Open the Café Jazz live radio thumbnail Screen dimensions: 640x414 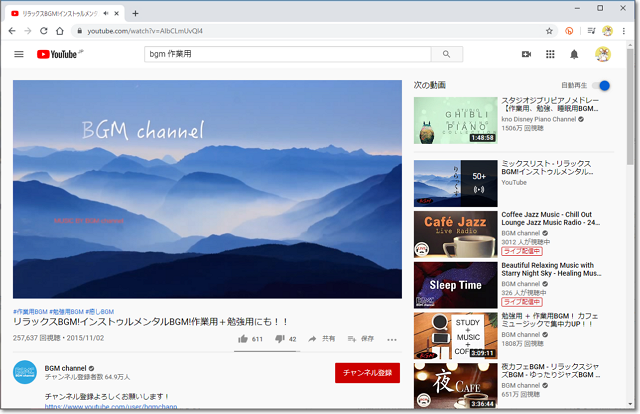[455, 233]
